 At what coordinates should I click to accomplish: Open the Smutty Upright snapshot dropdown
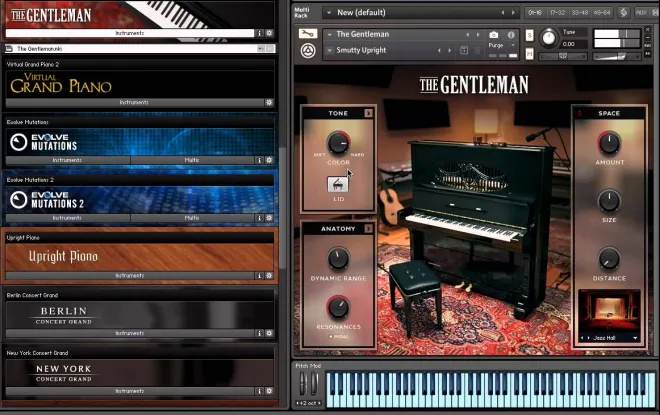point(330,51)
